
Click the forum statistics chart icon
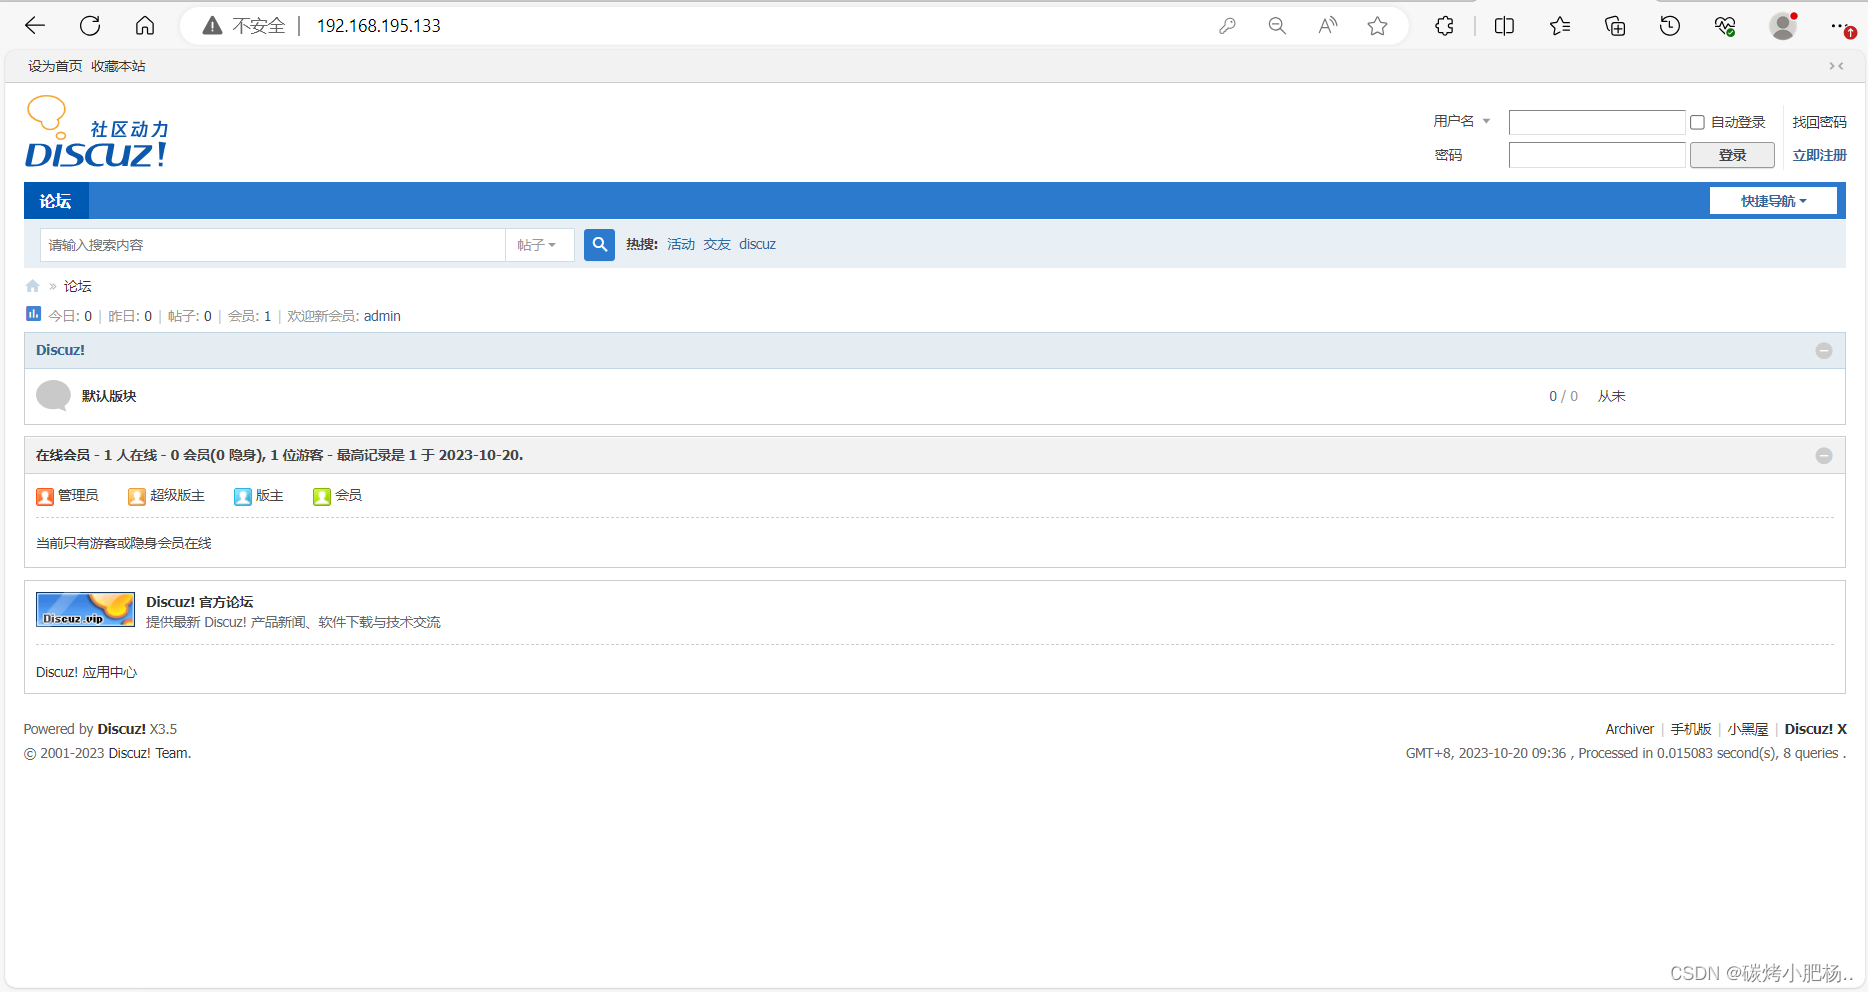[x=33, y=314]
